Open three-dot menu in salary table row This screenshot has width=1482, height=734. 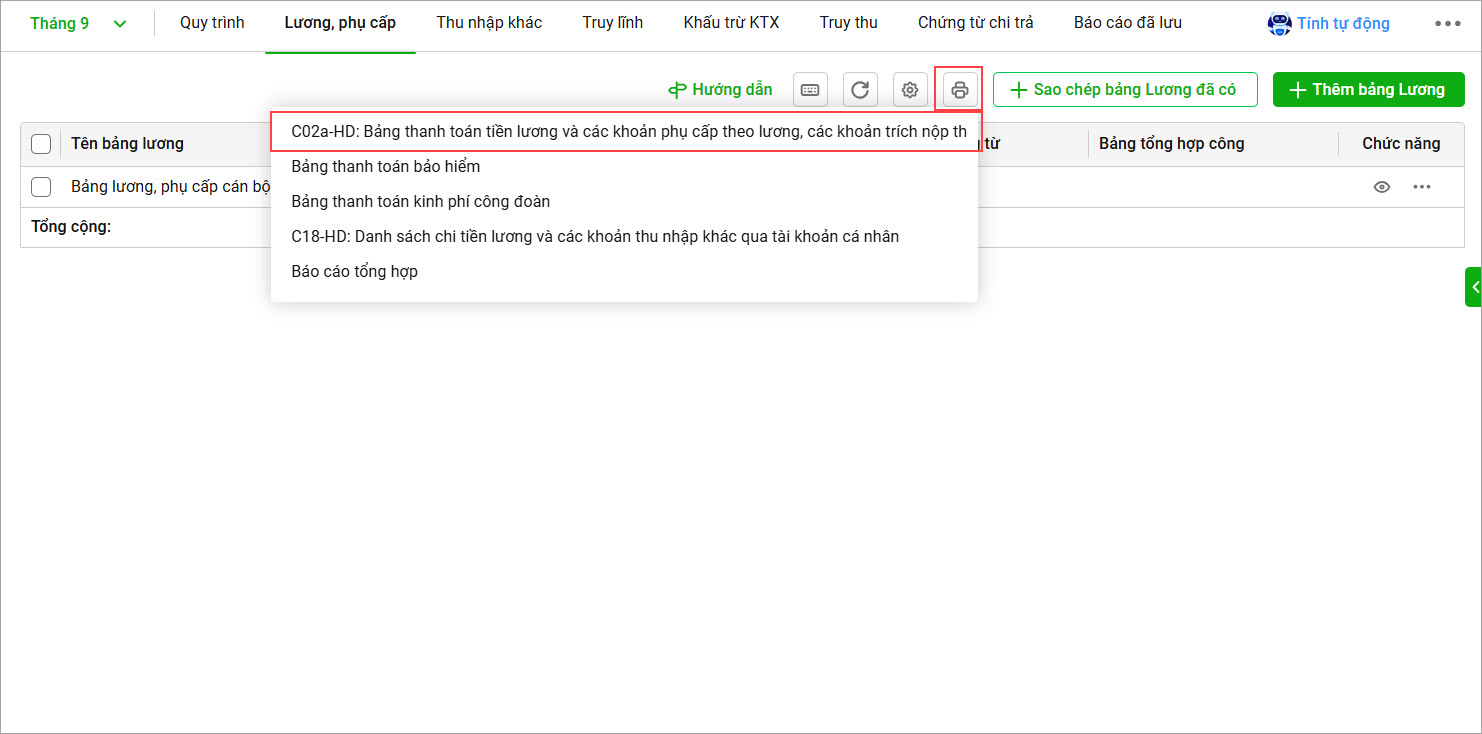tap(1421, 187)
